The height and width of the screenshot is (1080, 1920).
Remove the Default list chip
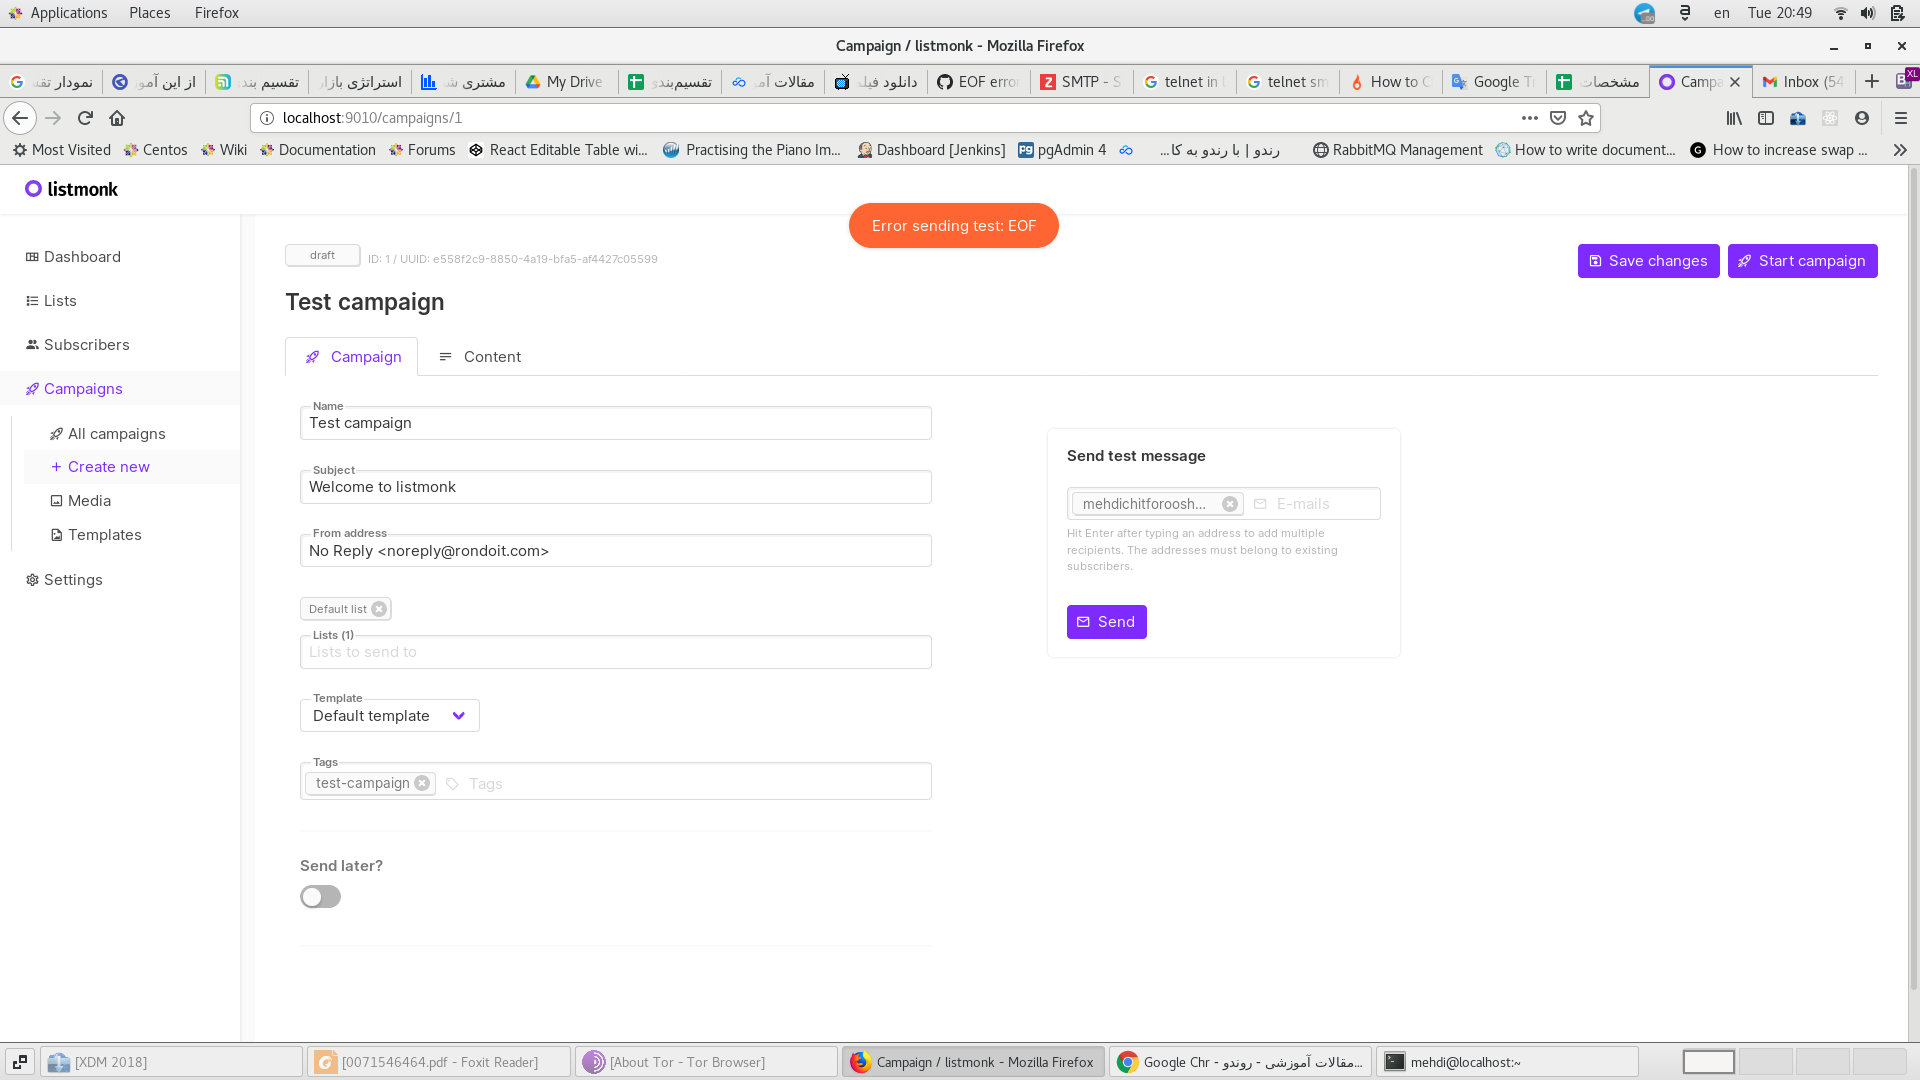(x=379, y=608)
